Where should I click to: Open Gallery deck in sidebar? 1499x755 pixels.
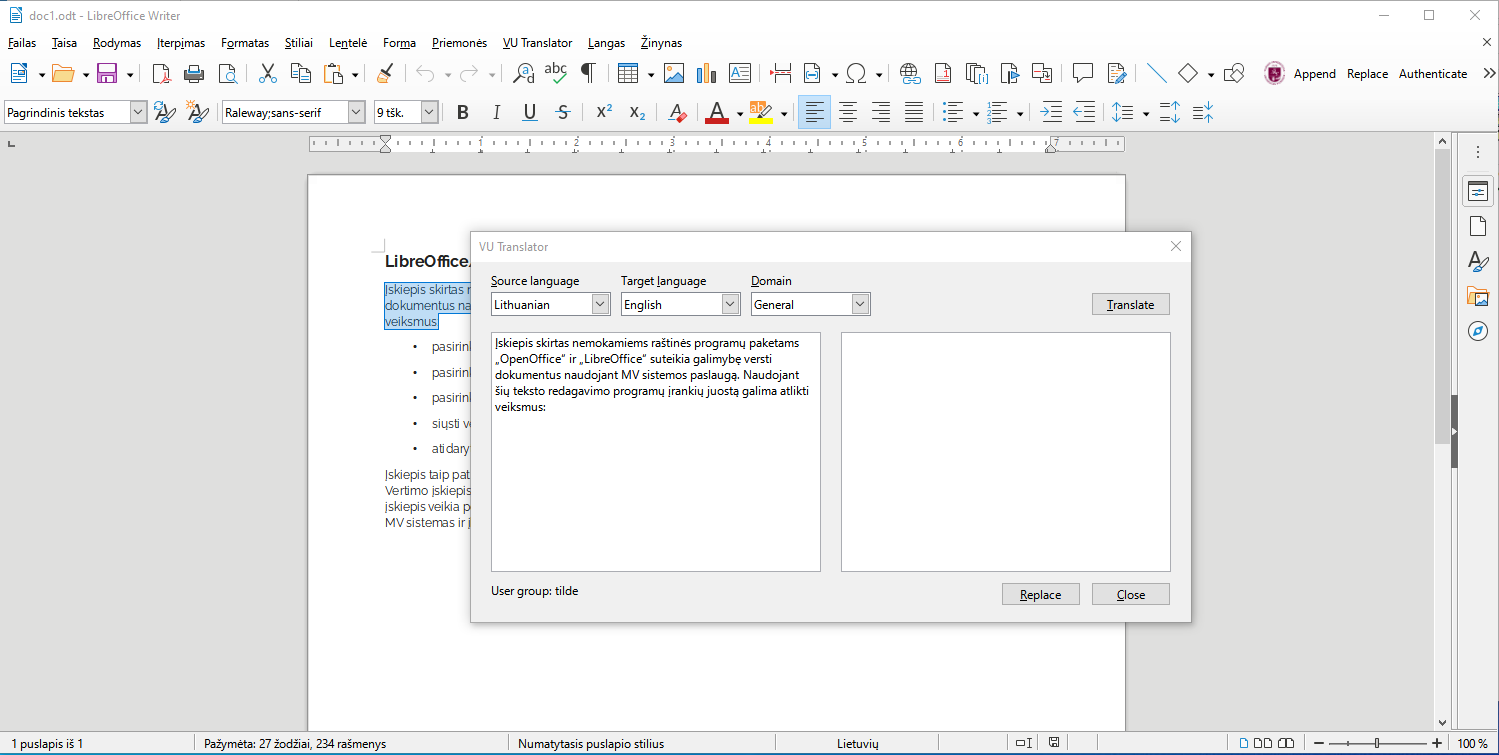pyautogui.click(x=1478, y=296)
